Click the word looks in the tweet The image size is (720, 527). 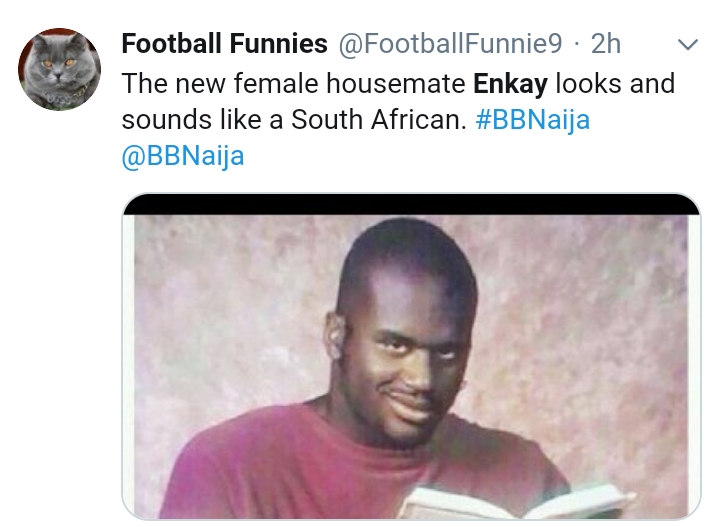point(602,83)
